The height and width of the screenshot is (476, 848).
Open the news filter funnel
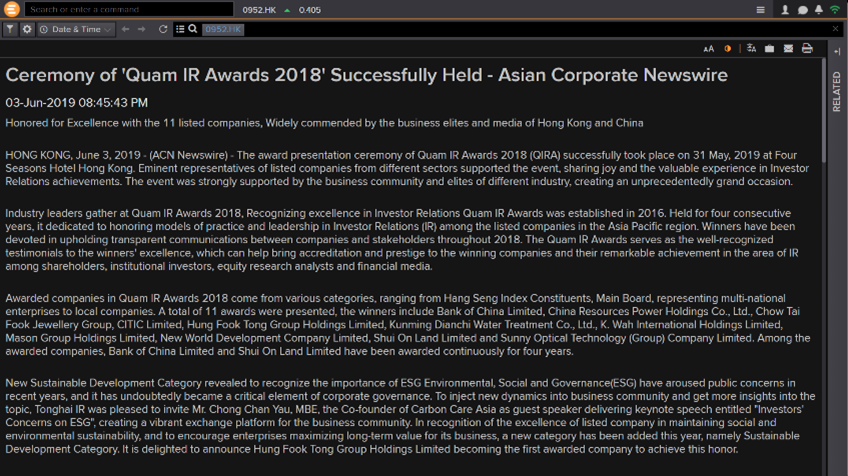coord(10,29)
